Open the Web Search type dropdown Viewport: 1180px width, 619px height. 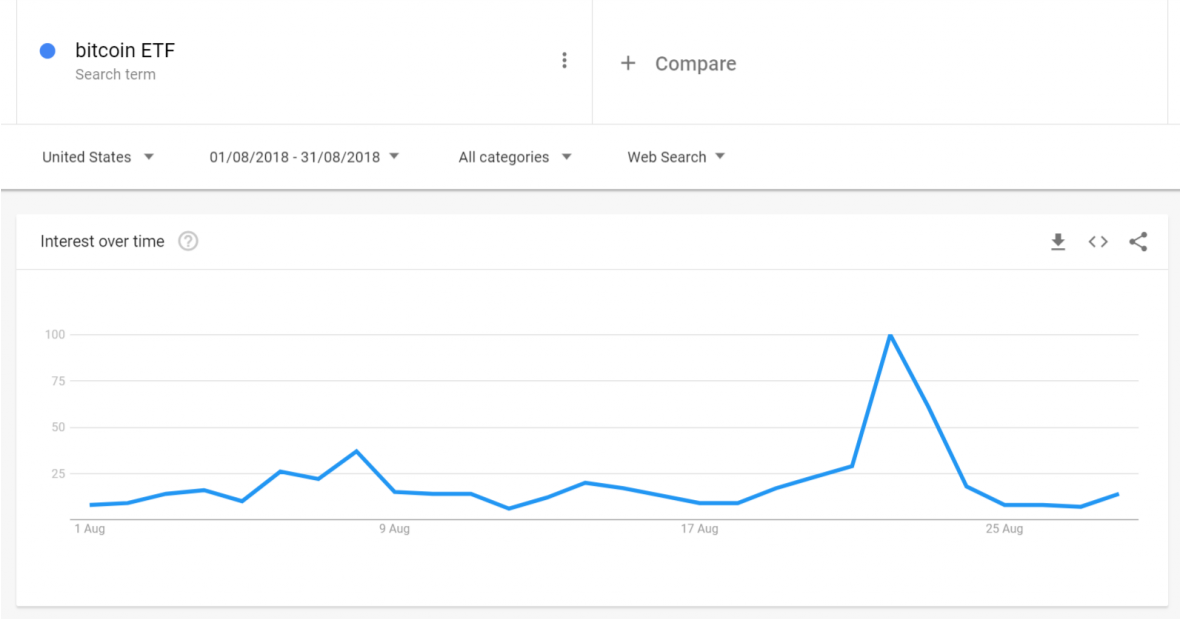pos(676,157)
